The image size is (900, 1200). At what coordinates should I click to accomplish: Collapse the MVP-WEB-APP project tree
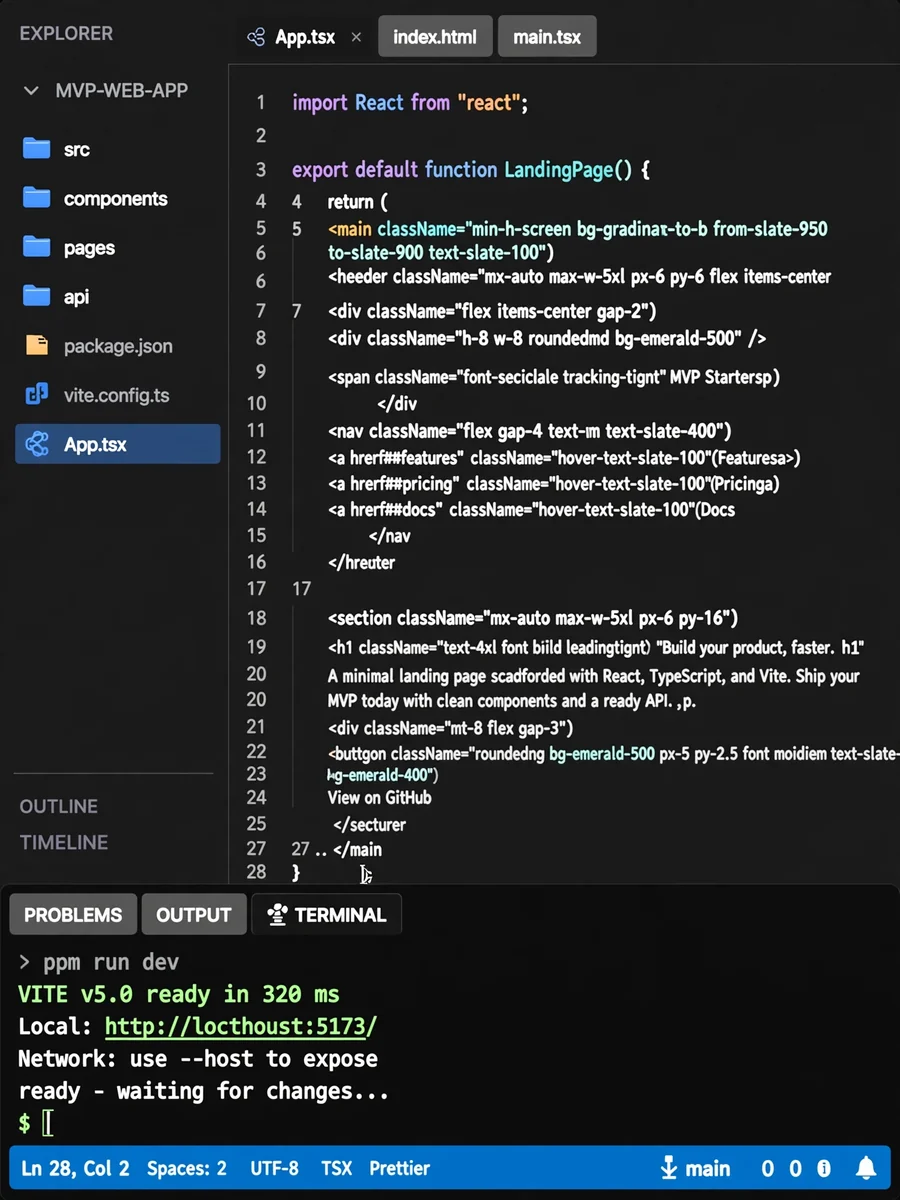pyautogui.click(x=32, y=90)
